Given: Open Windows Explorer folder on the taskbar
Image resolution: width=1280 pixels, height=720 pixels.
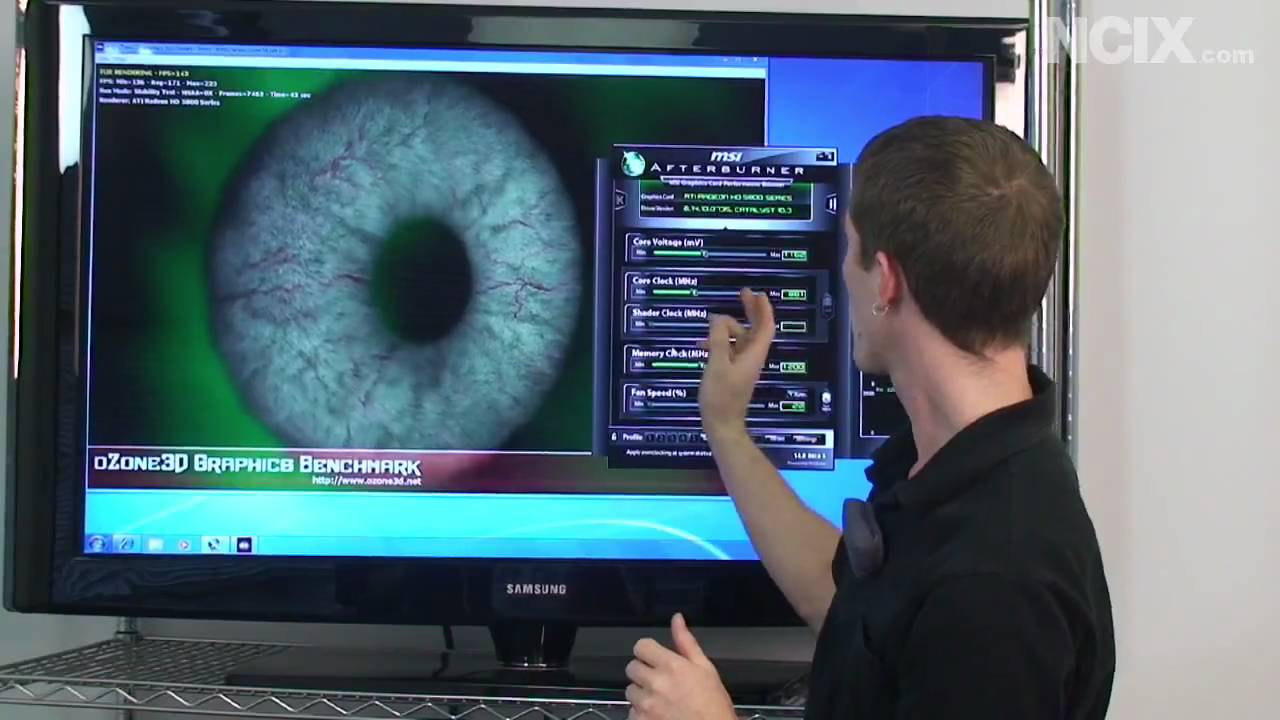Looking at the screenshot, I should tap(155, 544).
